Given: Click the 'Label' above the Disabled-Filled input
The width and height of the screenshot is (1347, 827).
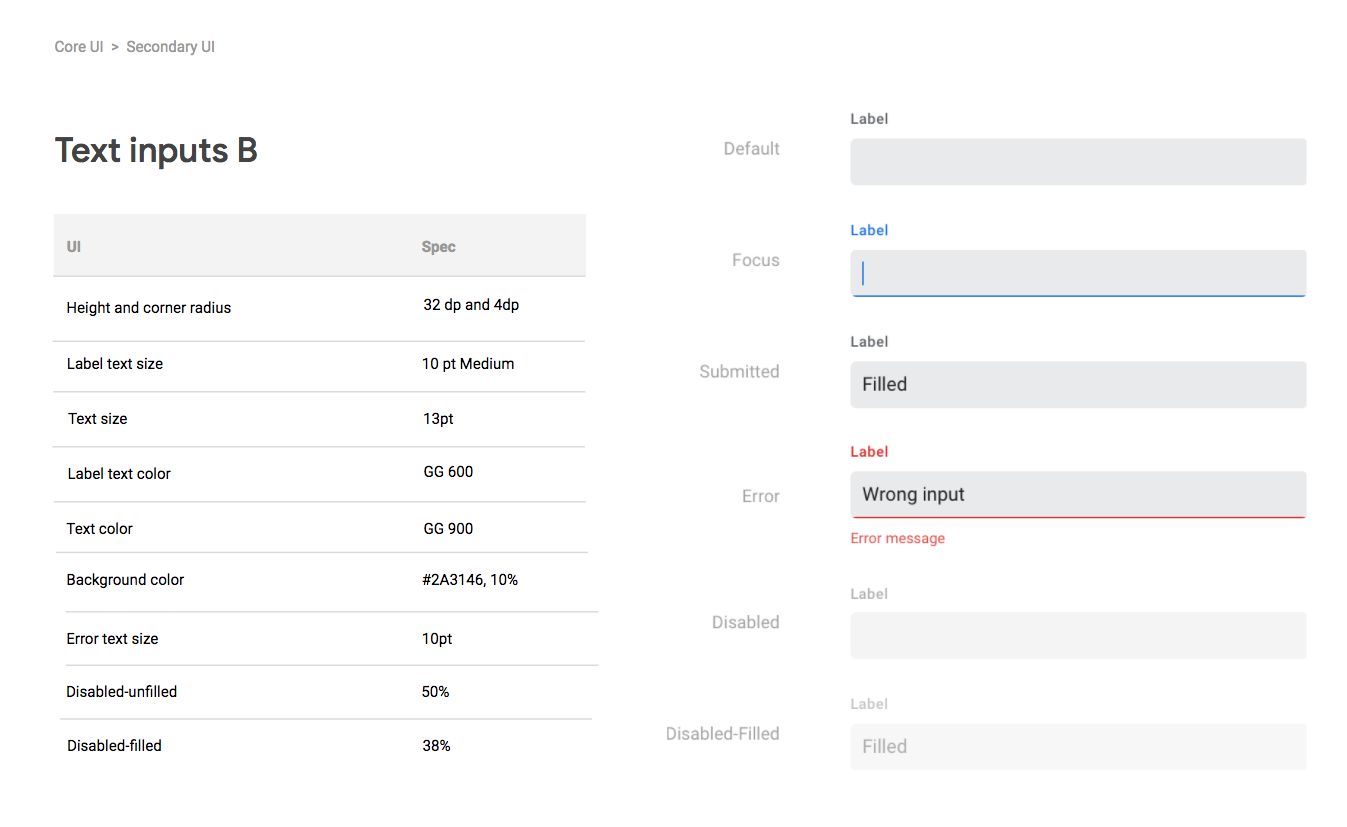Looking at the screenshot, I should click(869, 704).
